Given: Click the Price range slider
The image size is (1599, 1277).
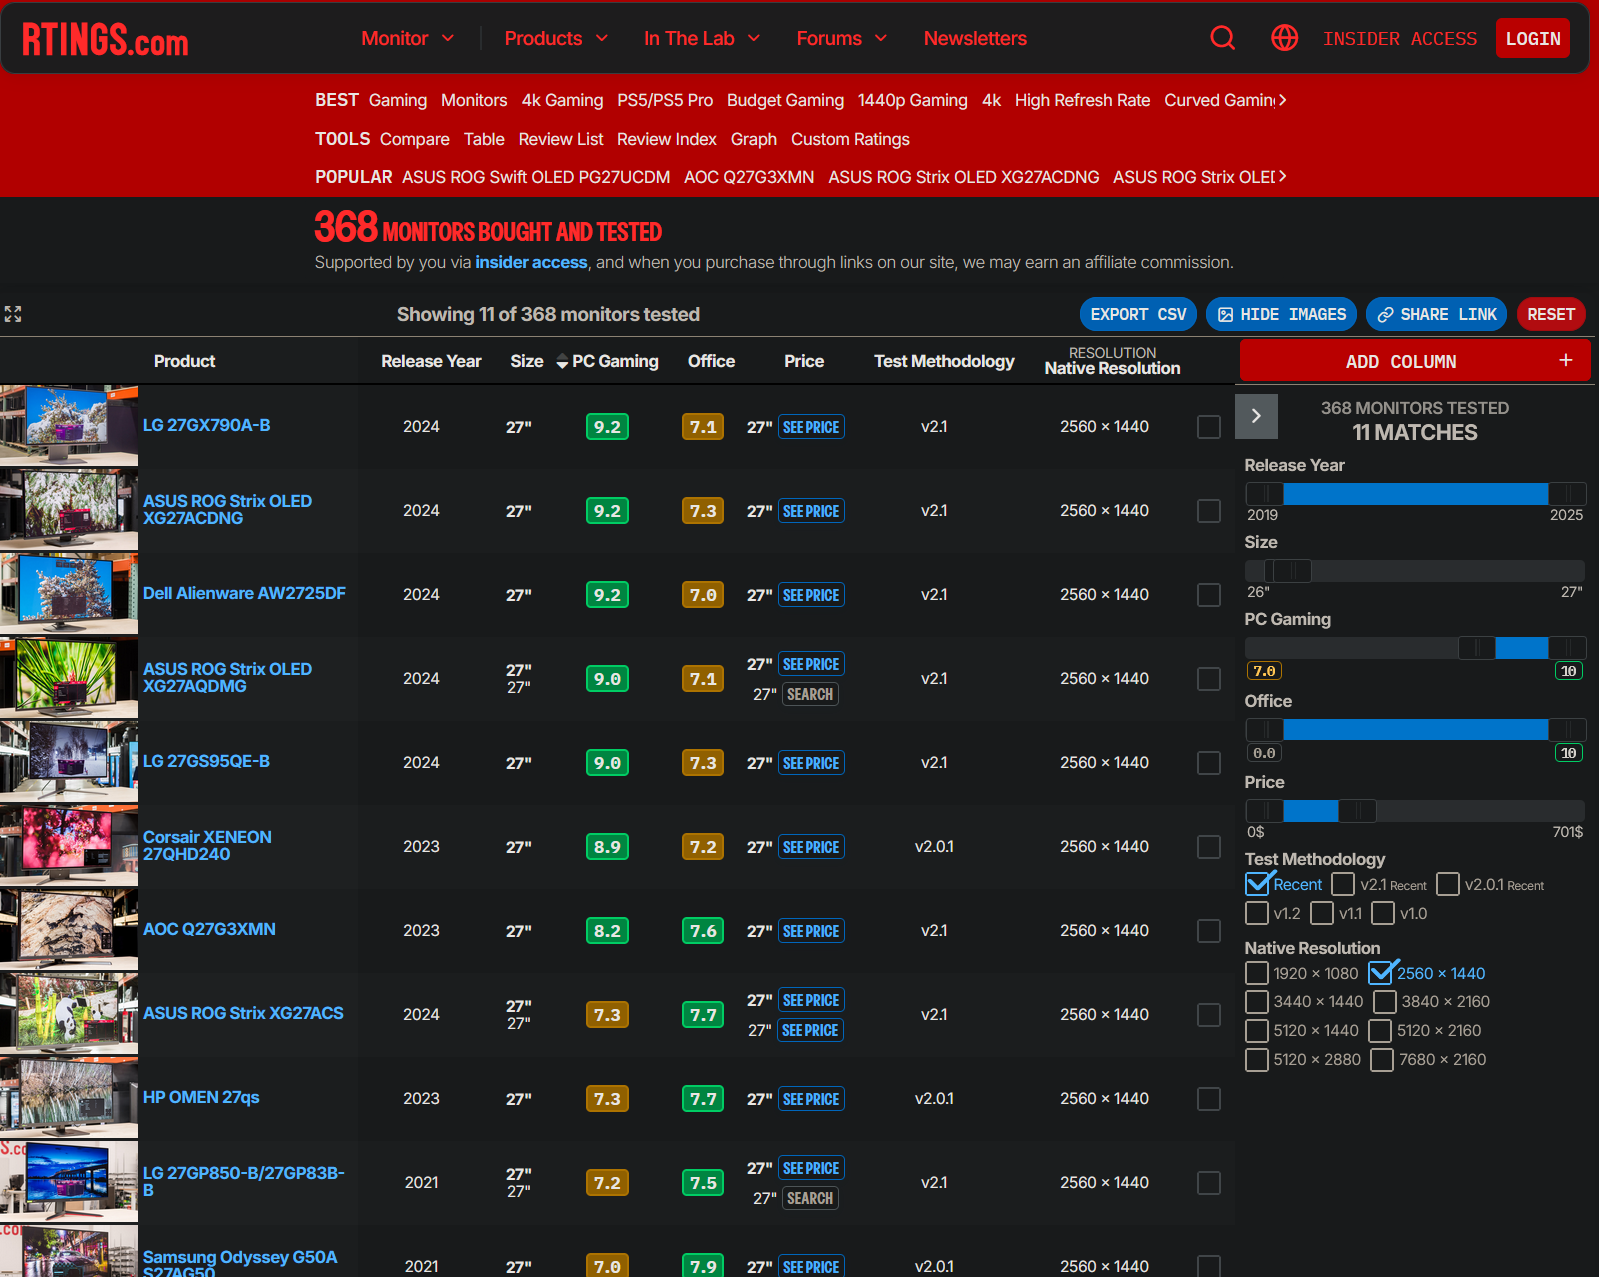Looking at the screenshot, I should pos(1414,810).
